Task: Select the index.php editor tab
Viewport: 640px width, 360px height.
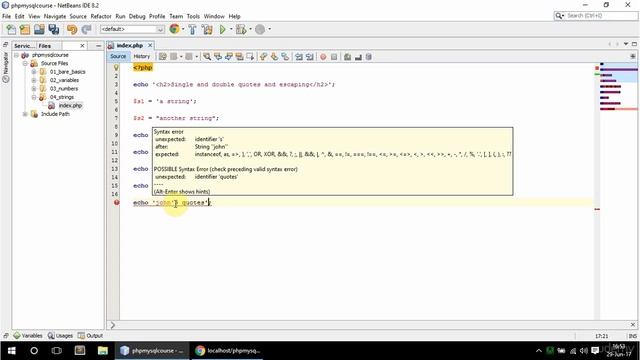Action: click(129, 45)
